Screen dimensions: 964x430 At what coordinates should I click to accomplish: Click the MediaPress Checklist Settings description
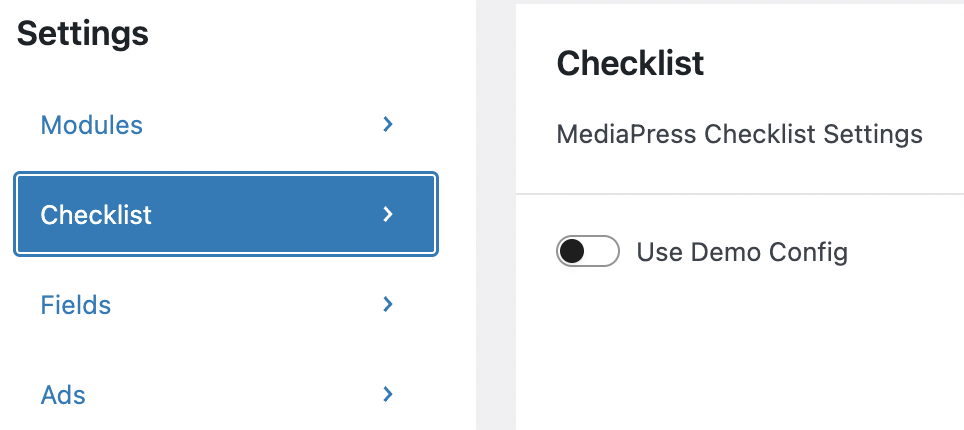(x=739, y=134)
